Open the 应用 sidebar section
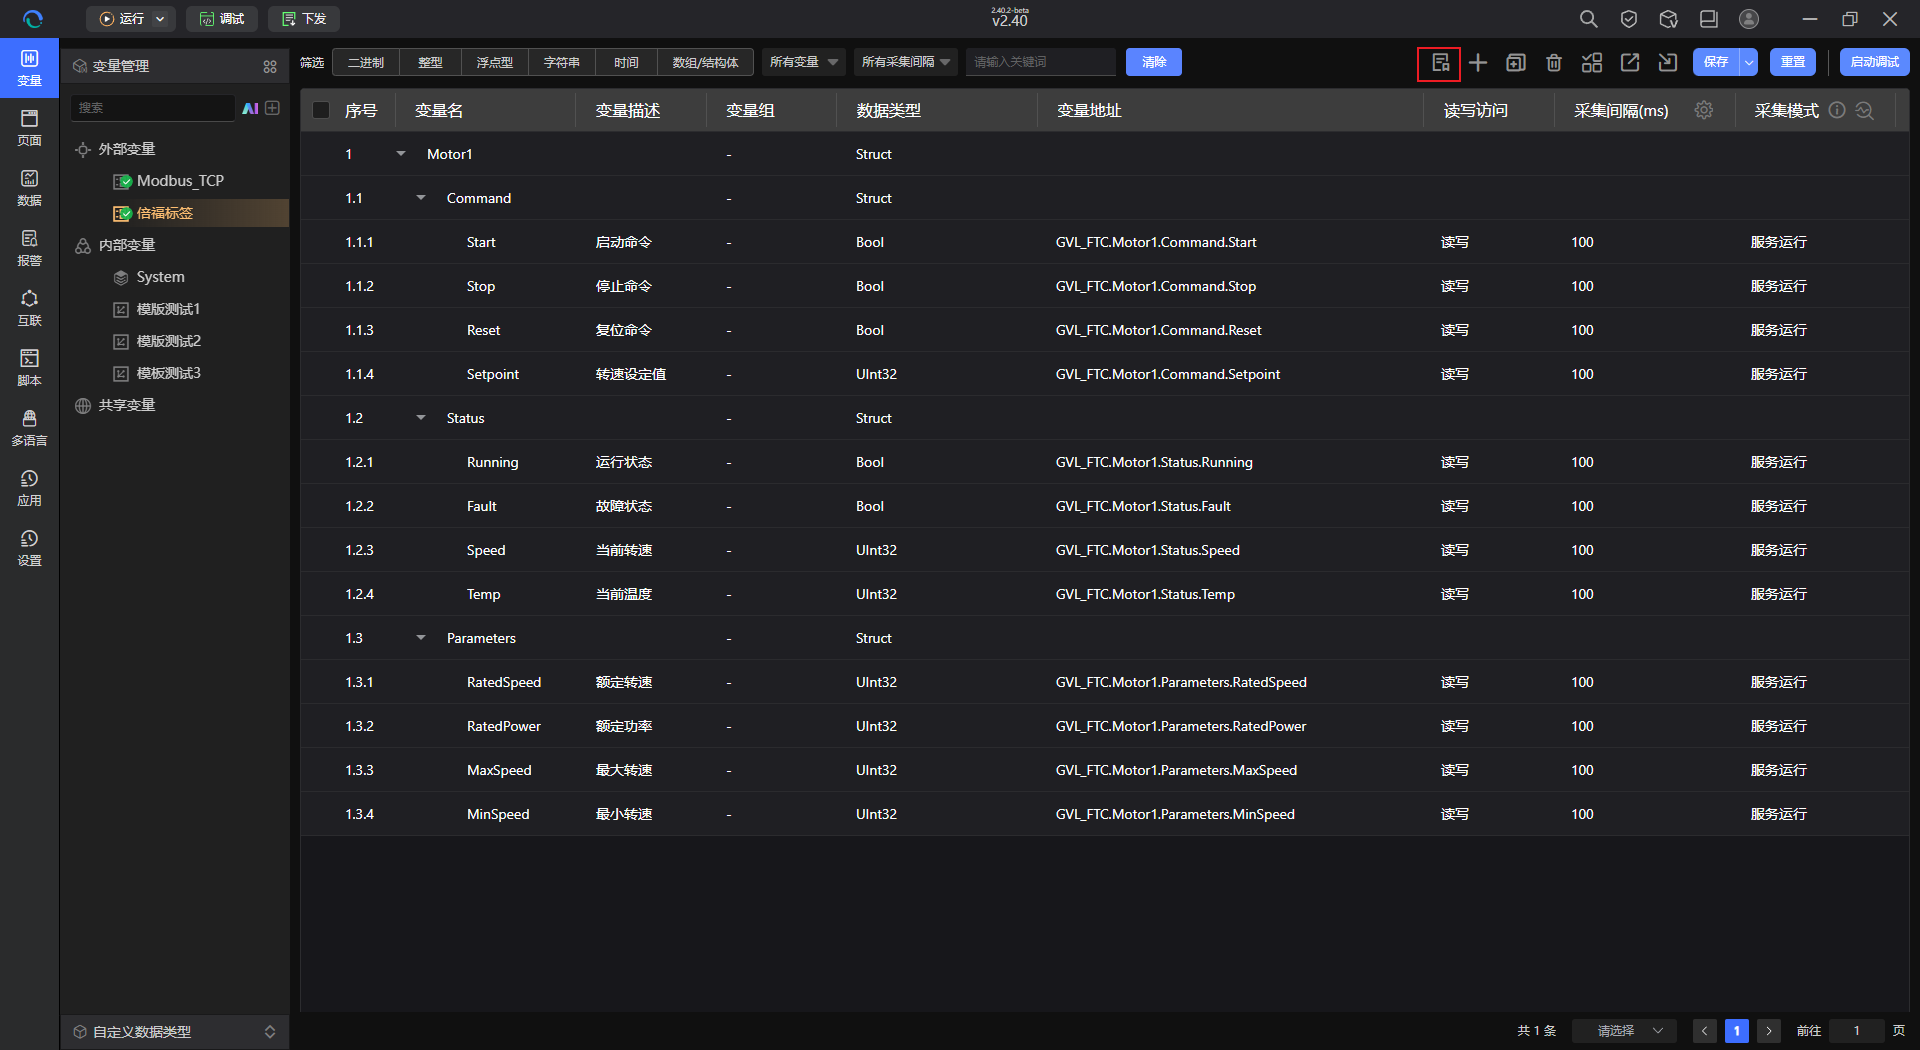This screenshot has width=1920, height=1050. tap(30, 488)
